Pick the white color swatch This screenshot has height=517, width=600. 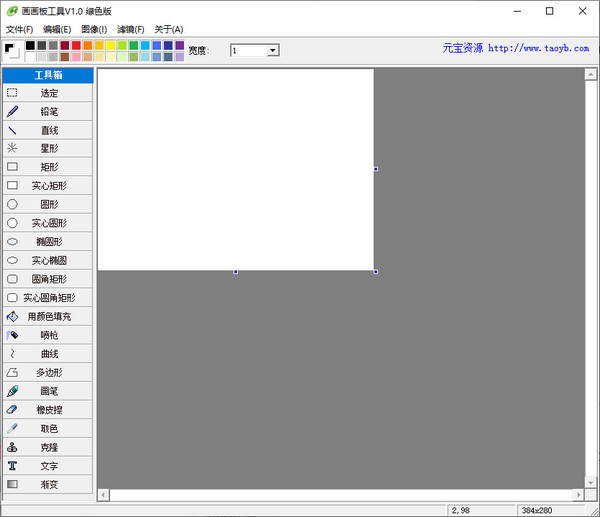[30, 57]
